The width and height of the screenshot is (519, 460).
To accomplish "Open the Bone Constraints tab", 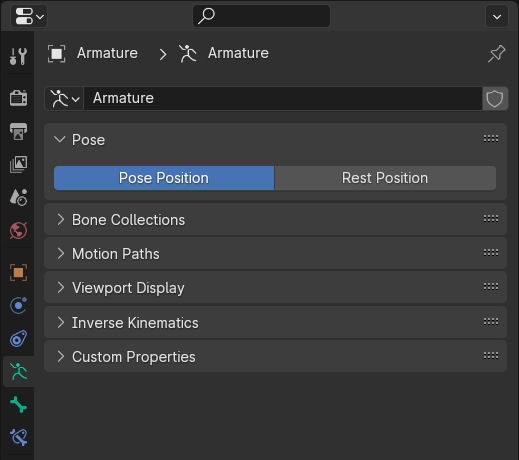I will coord(18,437).
